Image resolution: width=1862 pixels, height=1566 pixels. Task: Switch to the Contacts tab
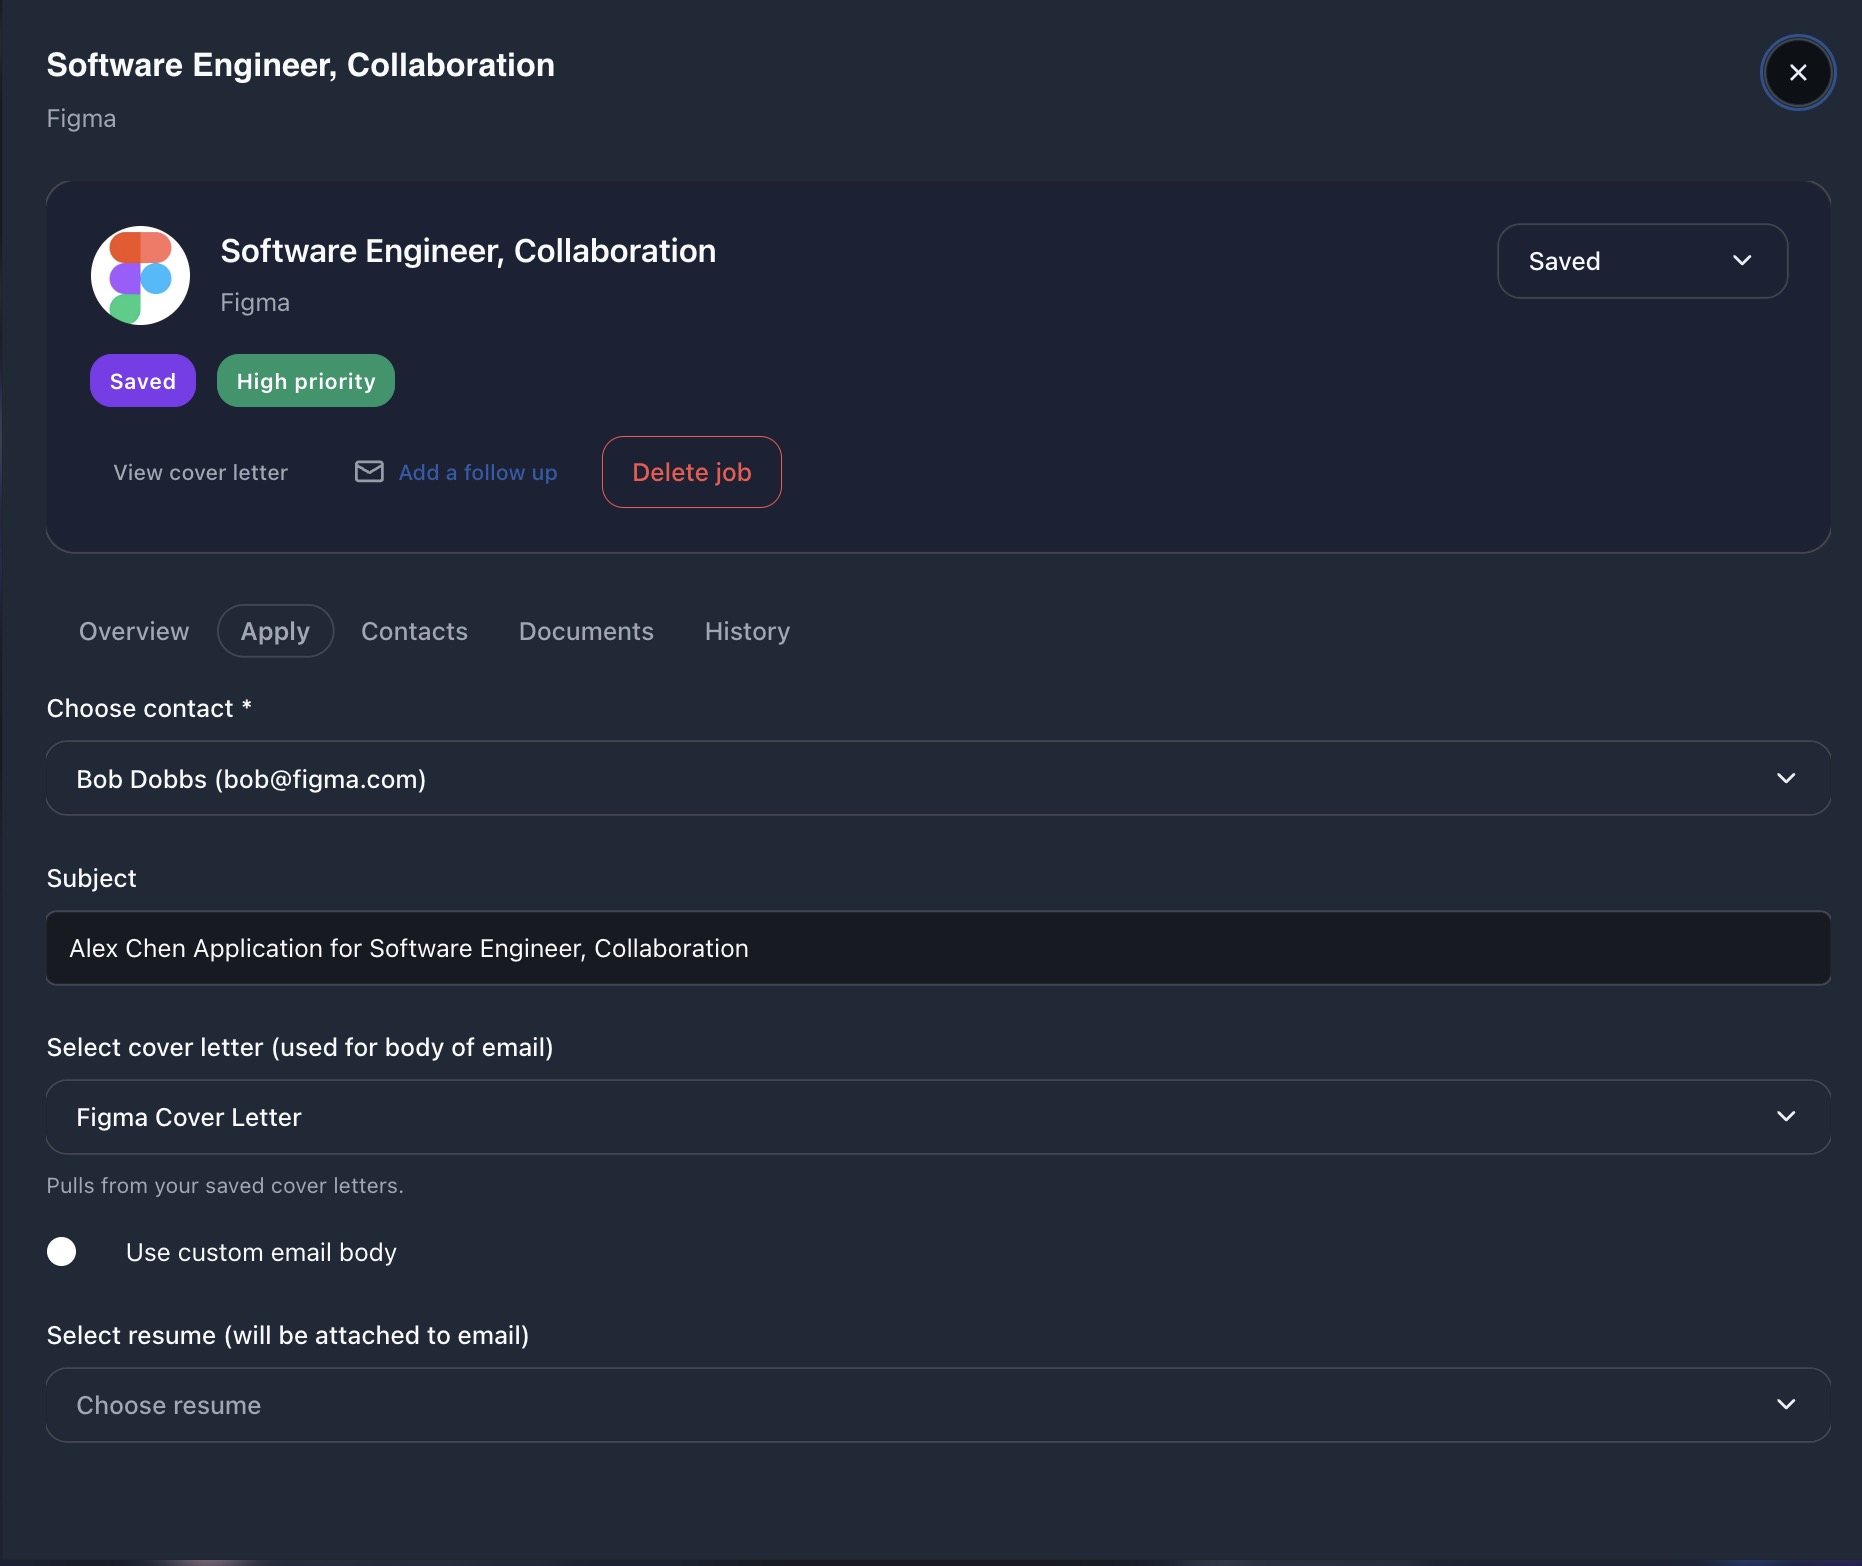point(414,631)
